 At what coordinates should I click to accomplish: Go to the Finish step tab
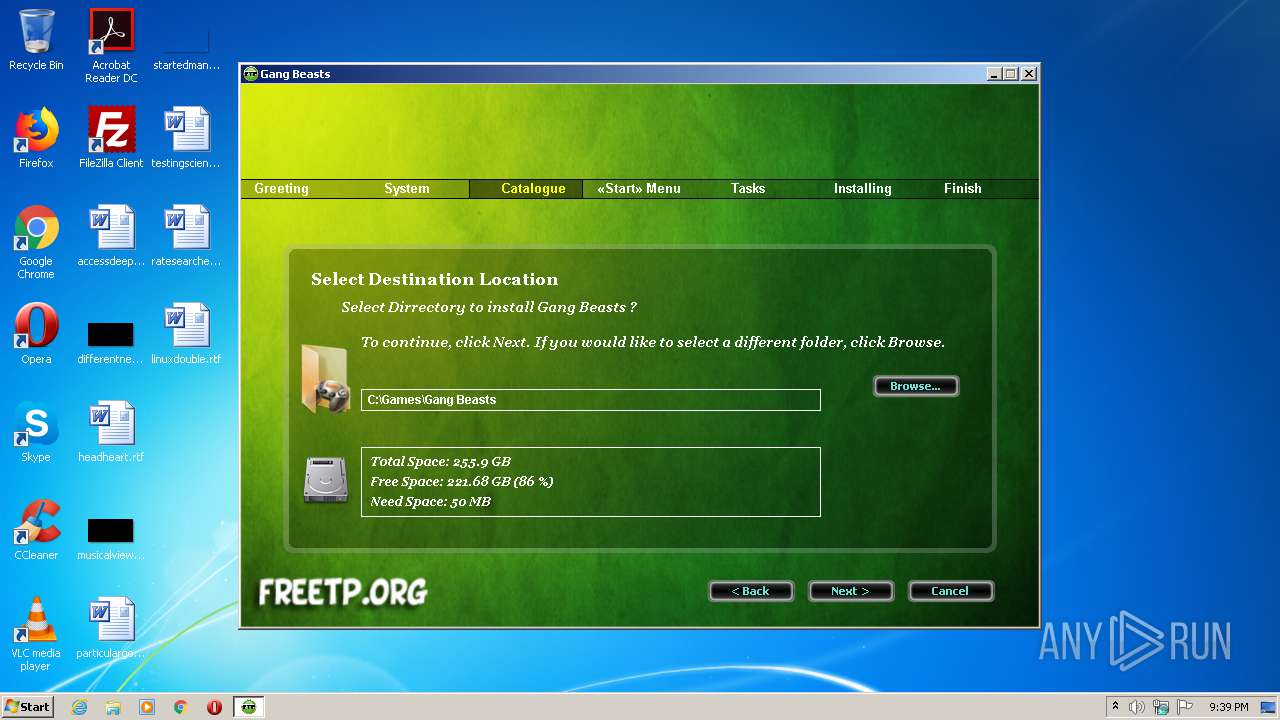click(x=963, y=188)
